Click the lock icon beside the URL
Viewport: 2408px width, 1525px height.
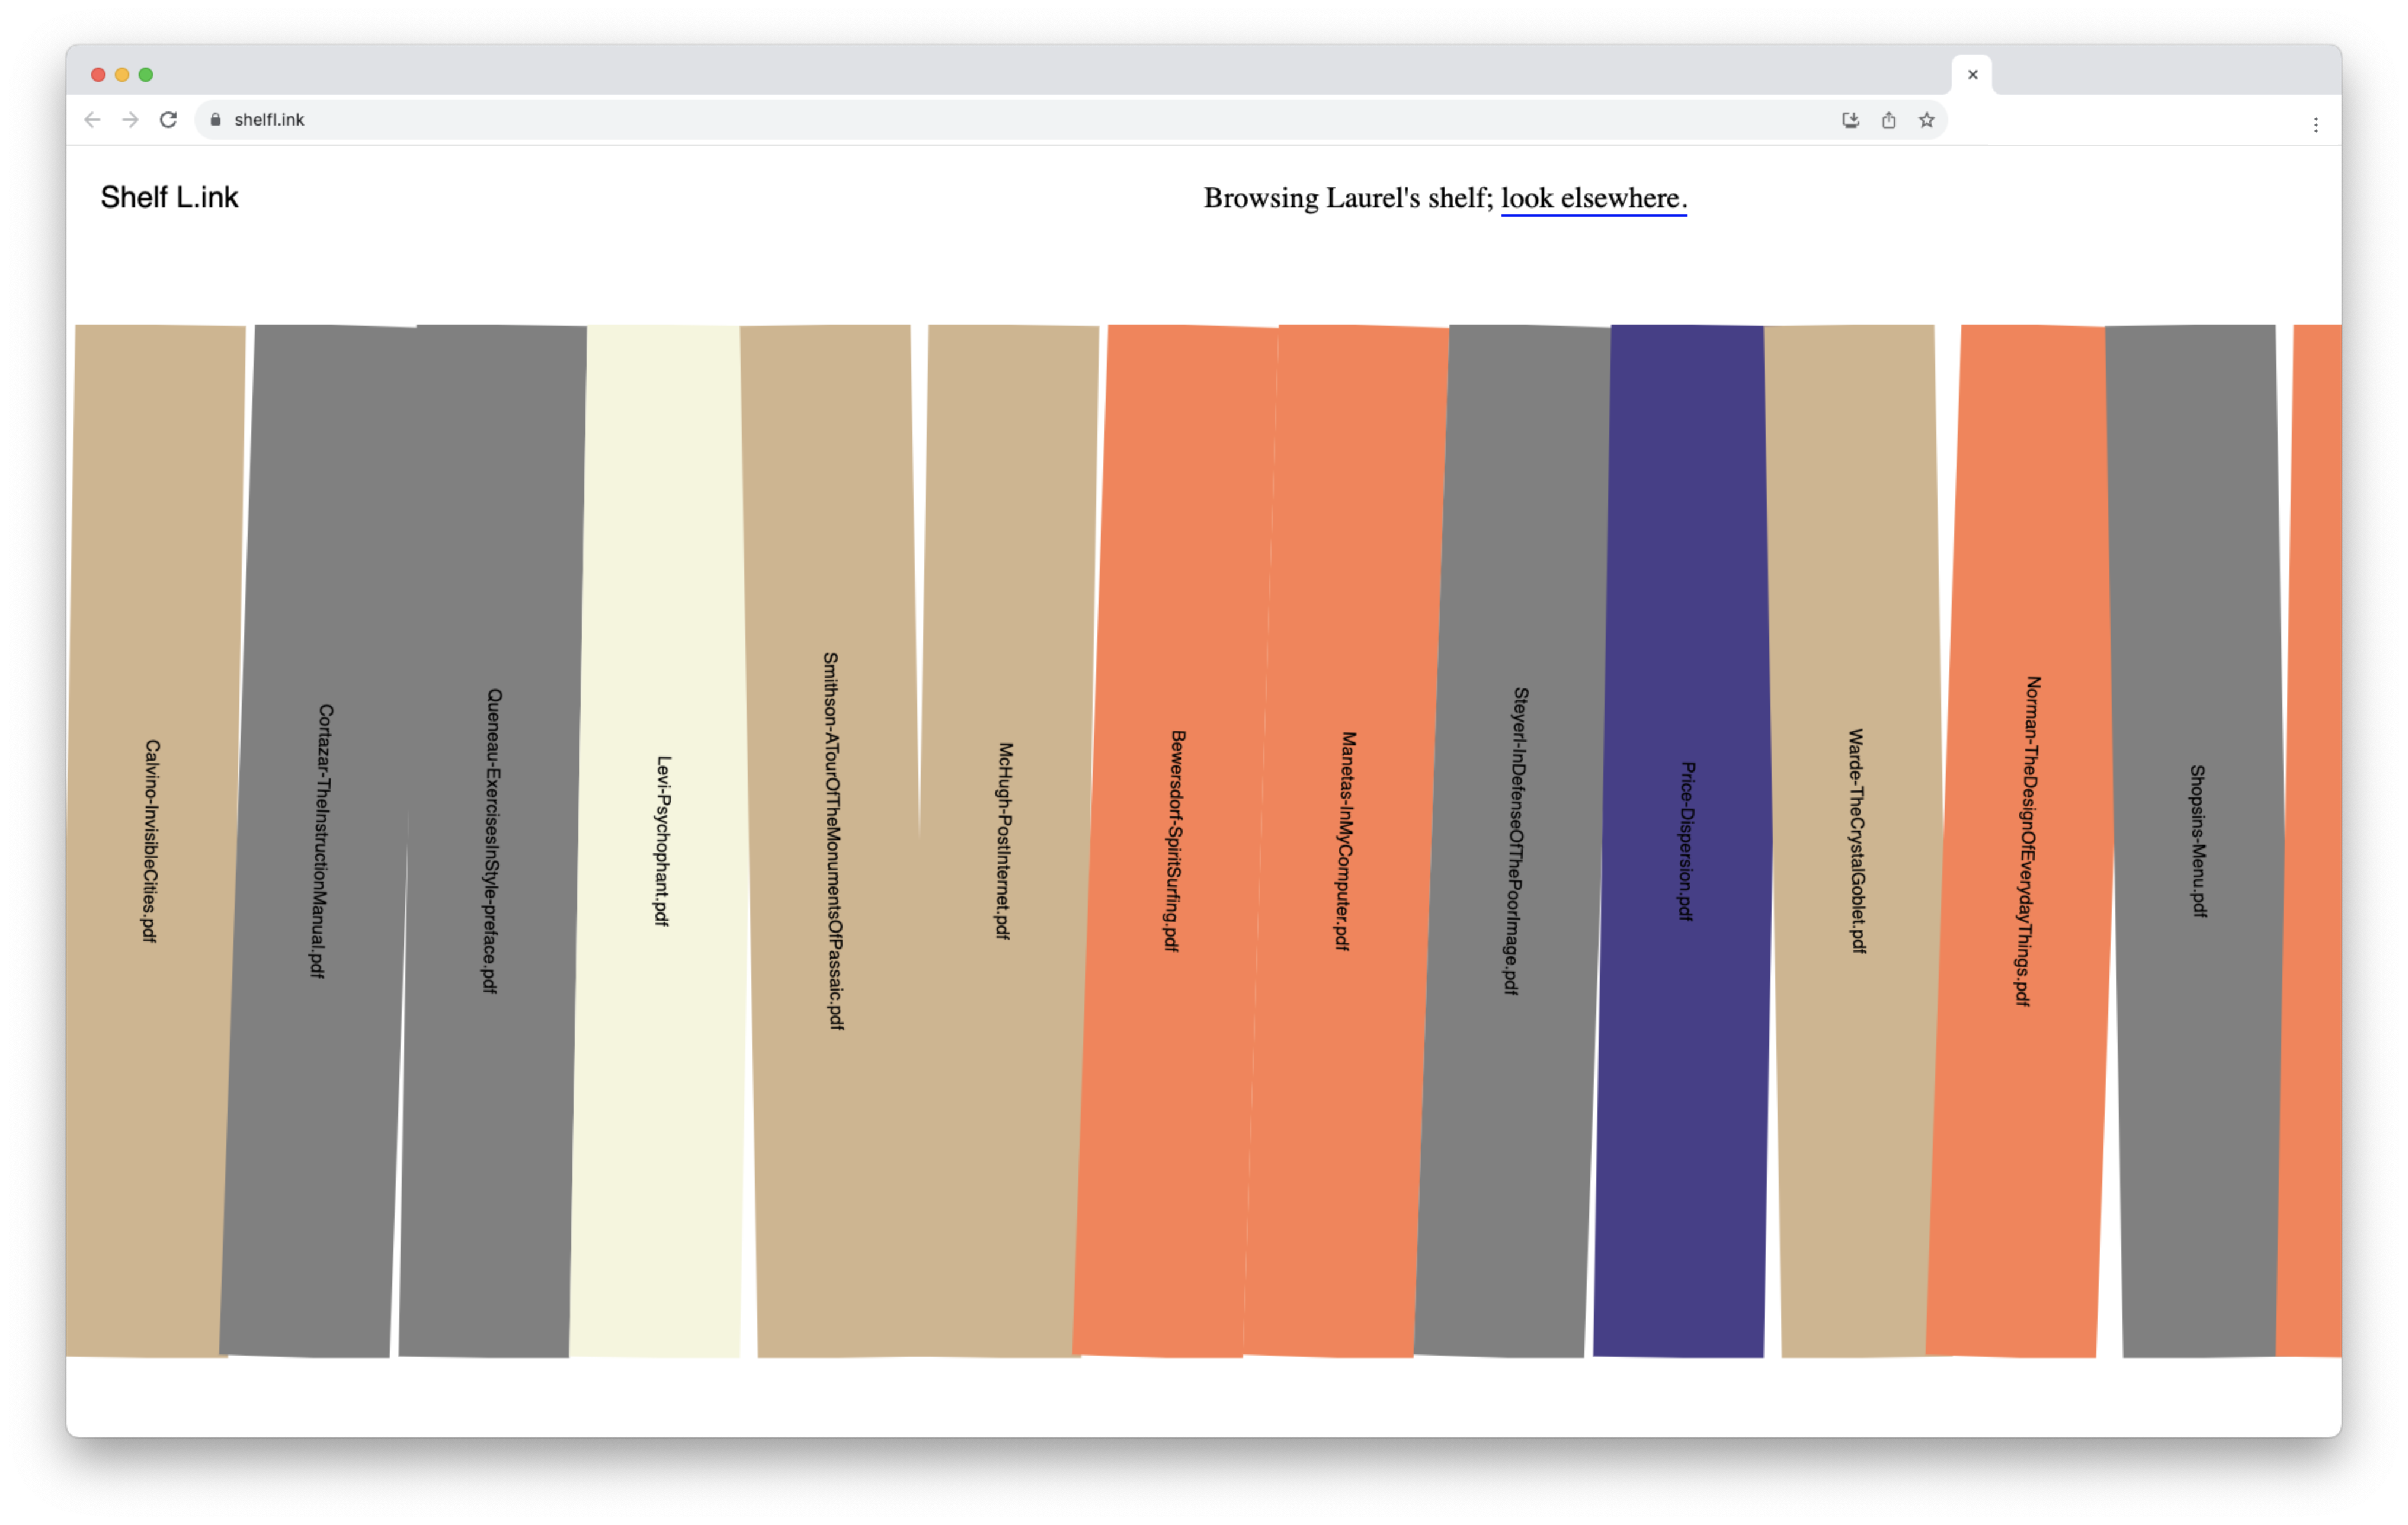tap(215, 120)
